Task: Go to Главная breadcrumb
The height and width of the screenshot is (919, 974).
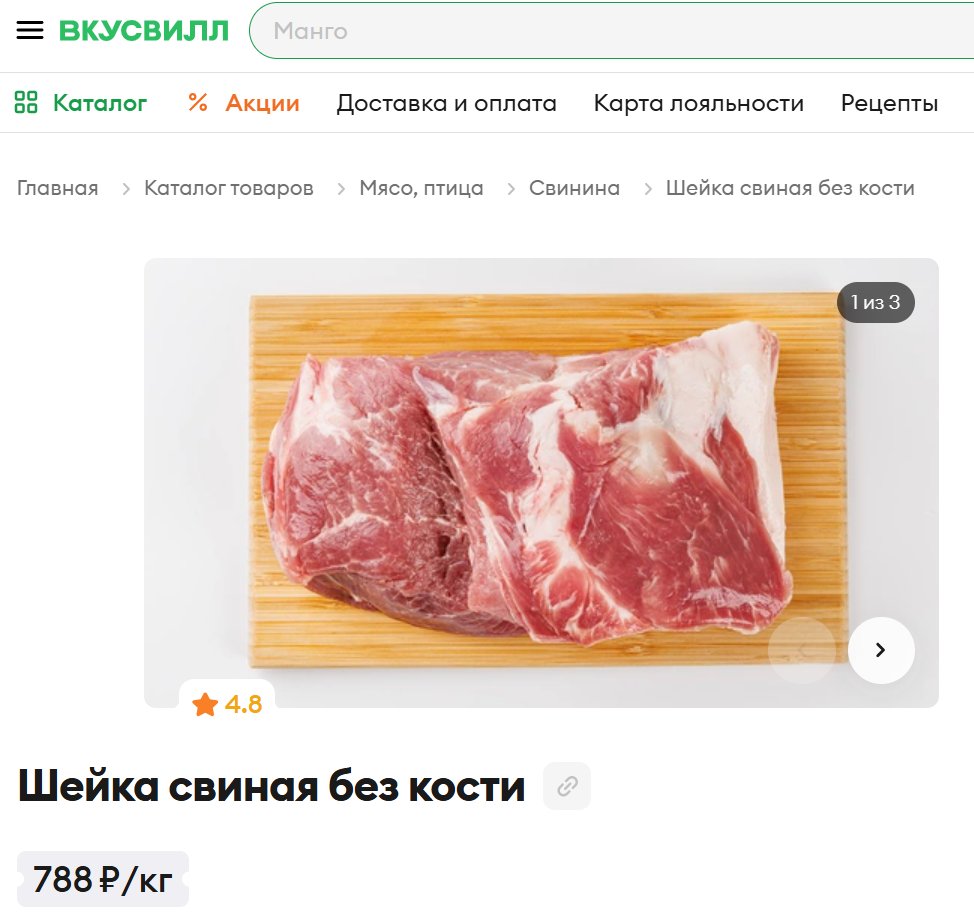Action: tap(58, 188)
